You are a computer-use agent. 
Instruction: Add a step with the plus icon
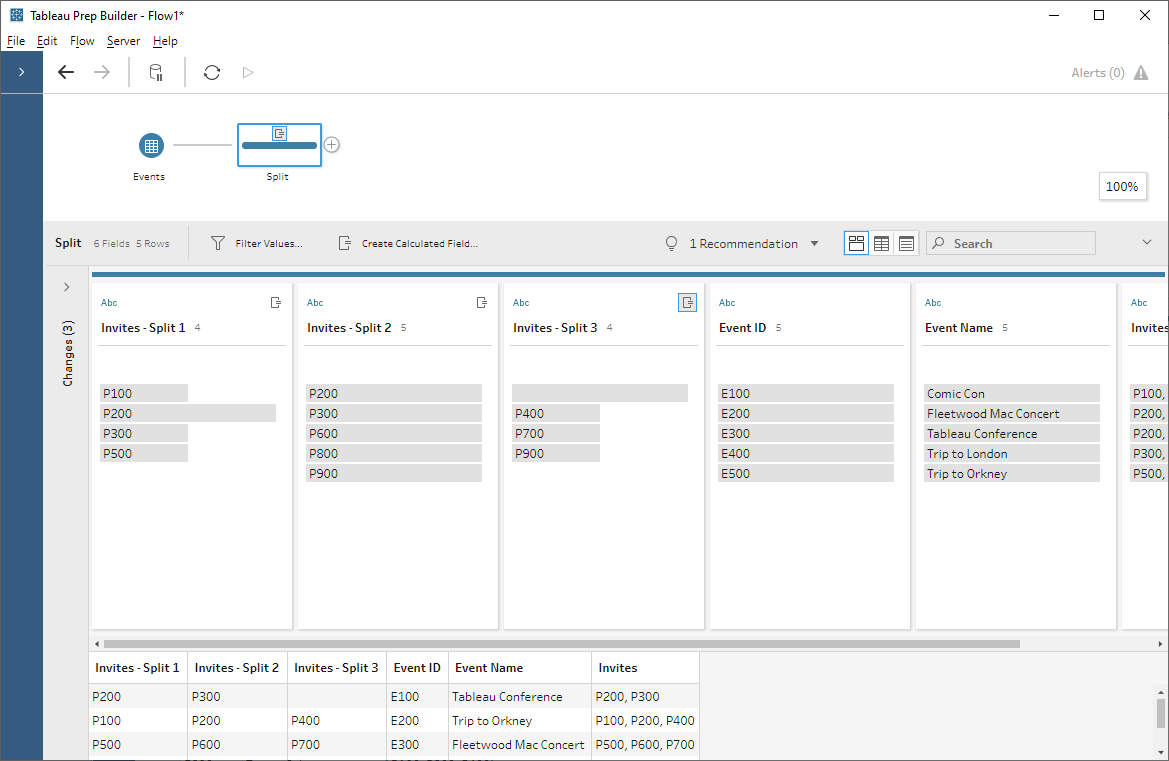332,145
